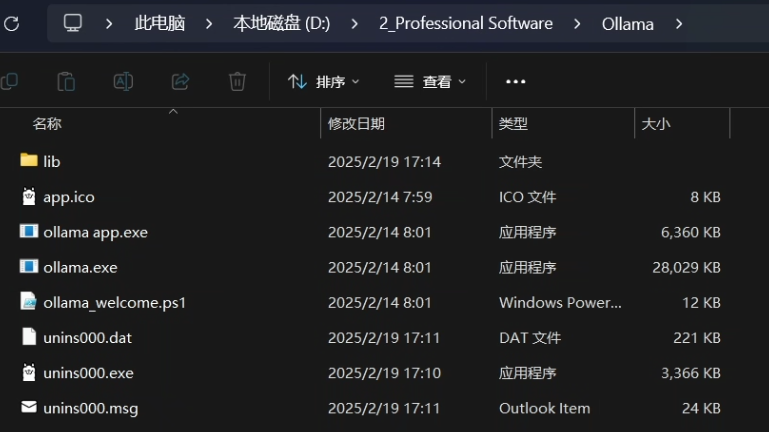Click the unins000.exe llama icon
The height and width of the screenshot is (432, 769).
pos(29,372)
